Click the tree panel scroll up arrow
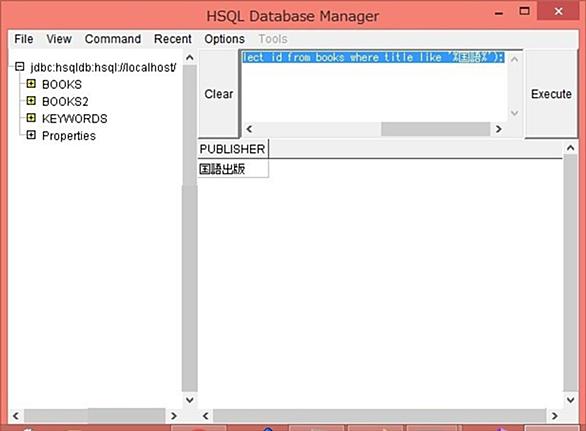This screenshot has height=431, width=586. pyautogui.click(x=189, y=58)
